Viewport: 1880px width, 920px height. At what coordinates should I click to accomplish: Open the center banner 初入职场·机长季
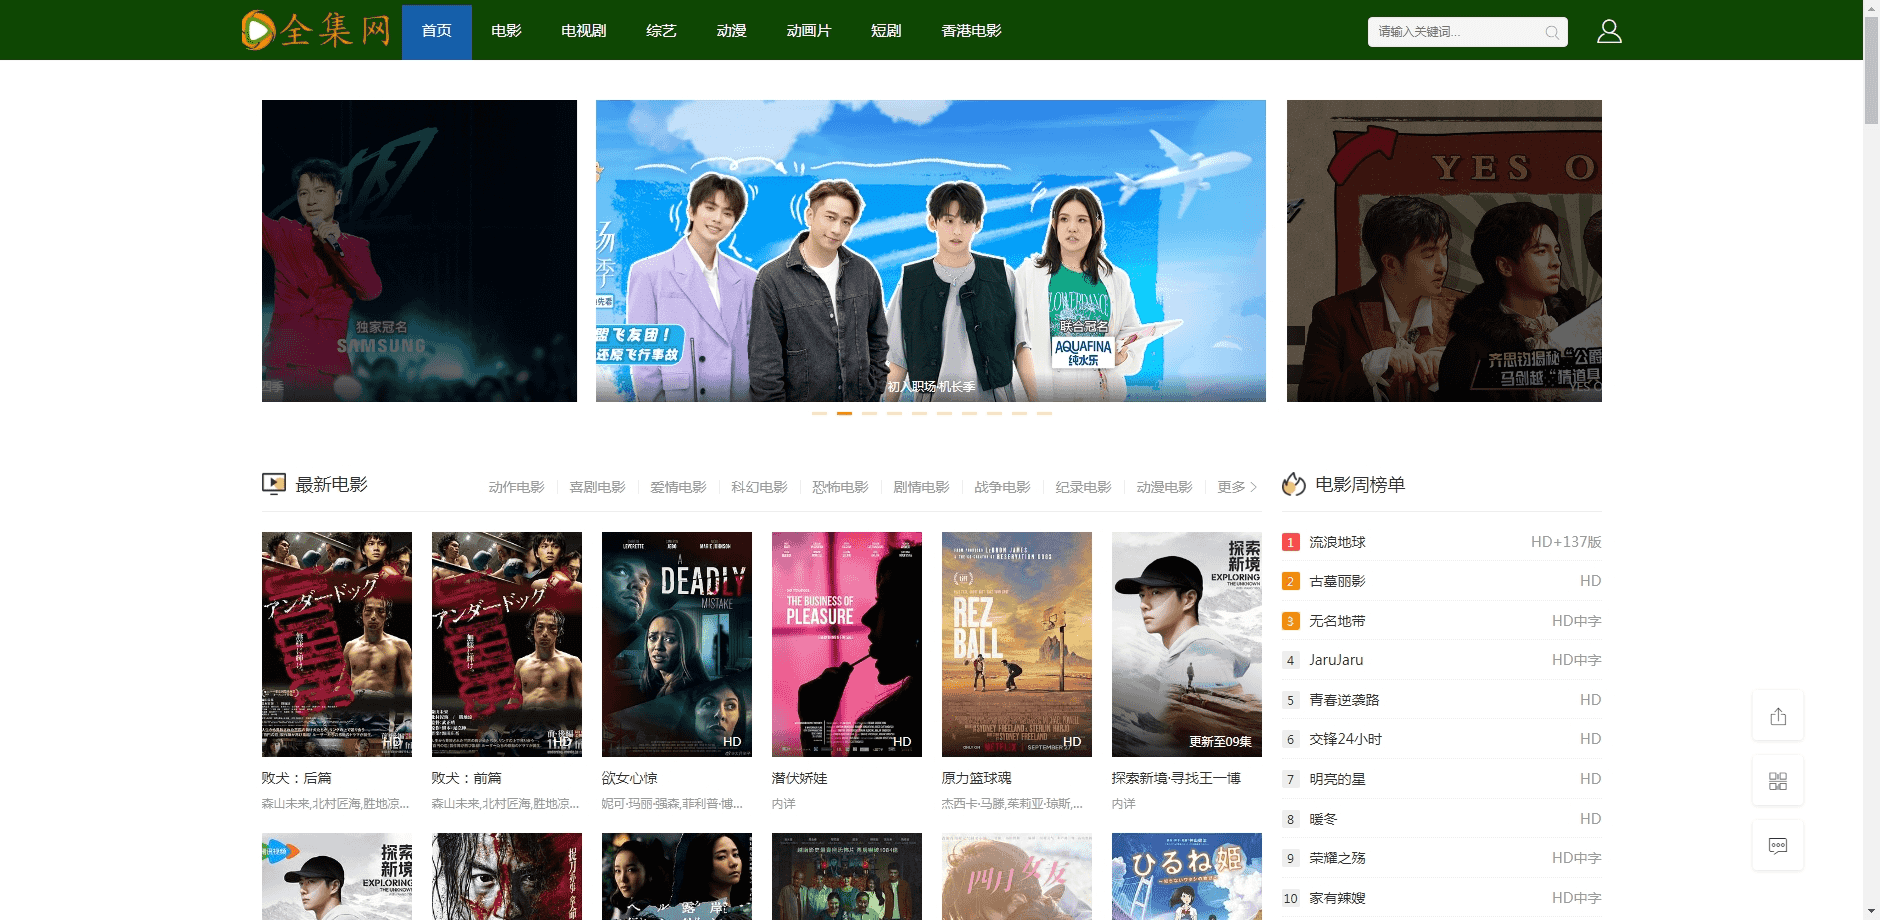931,251
